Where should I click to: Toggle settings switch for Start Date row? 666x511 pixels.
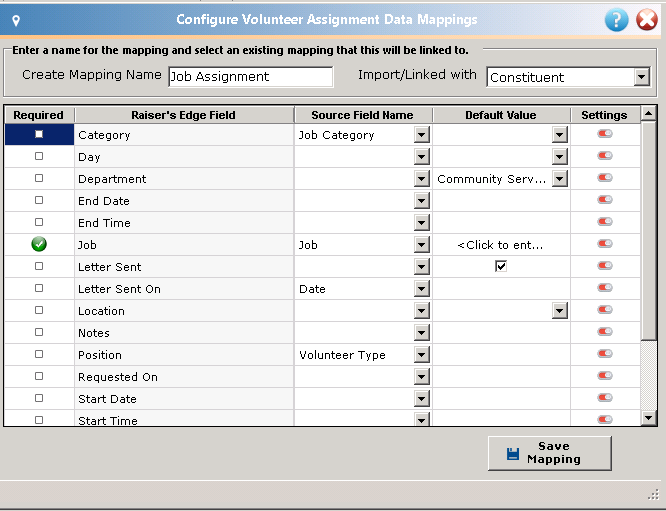(605, 398)
